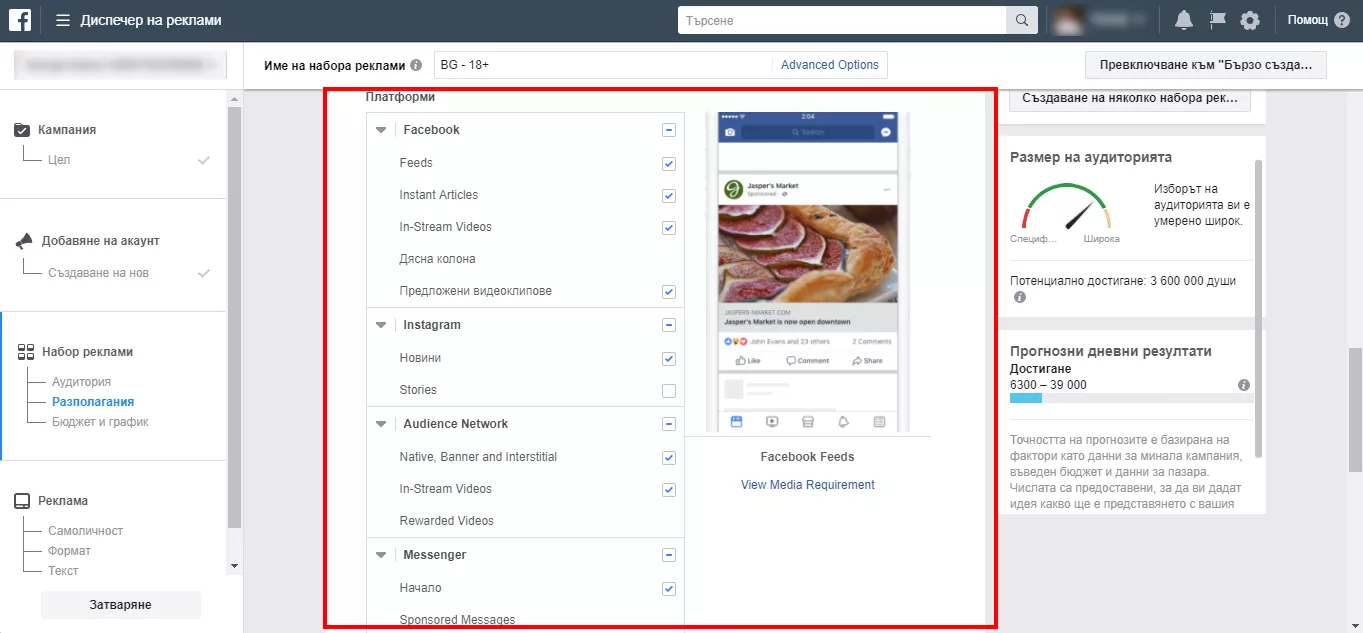Enable Instagram Stories checkbox

coord(669,391)
